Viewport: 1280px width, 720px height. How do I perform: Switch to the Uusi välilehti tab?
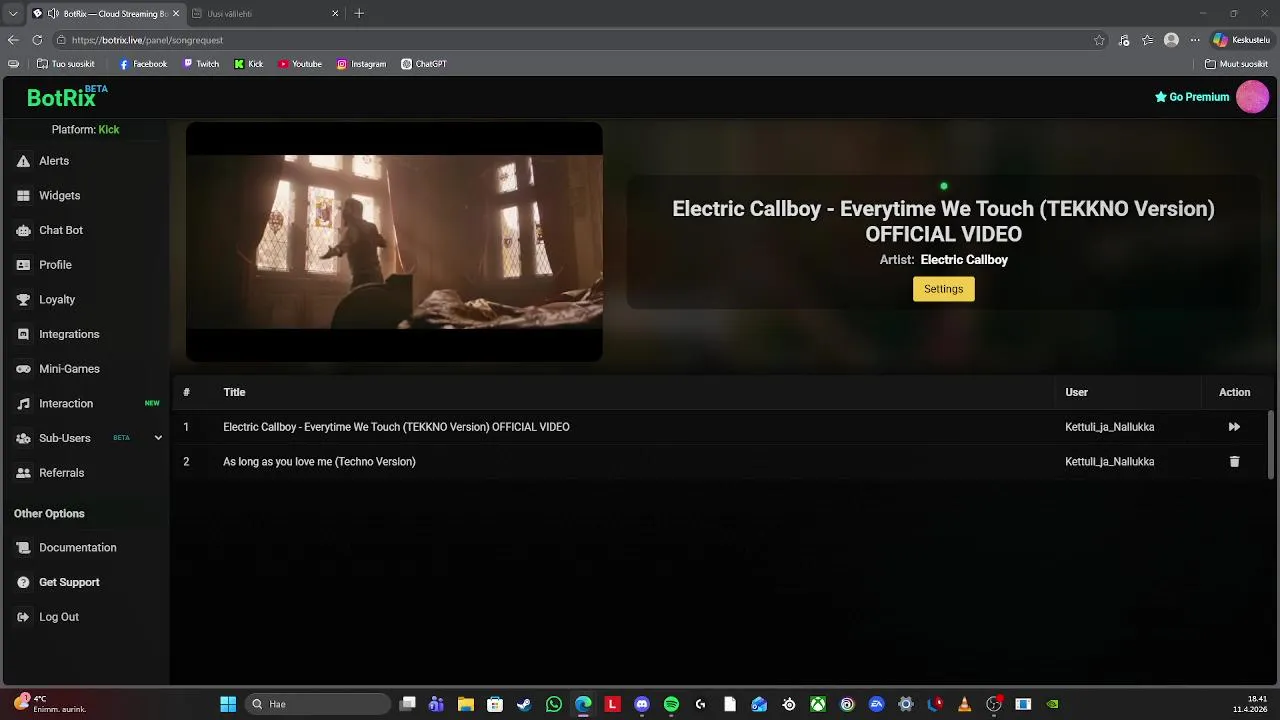266,14
